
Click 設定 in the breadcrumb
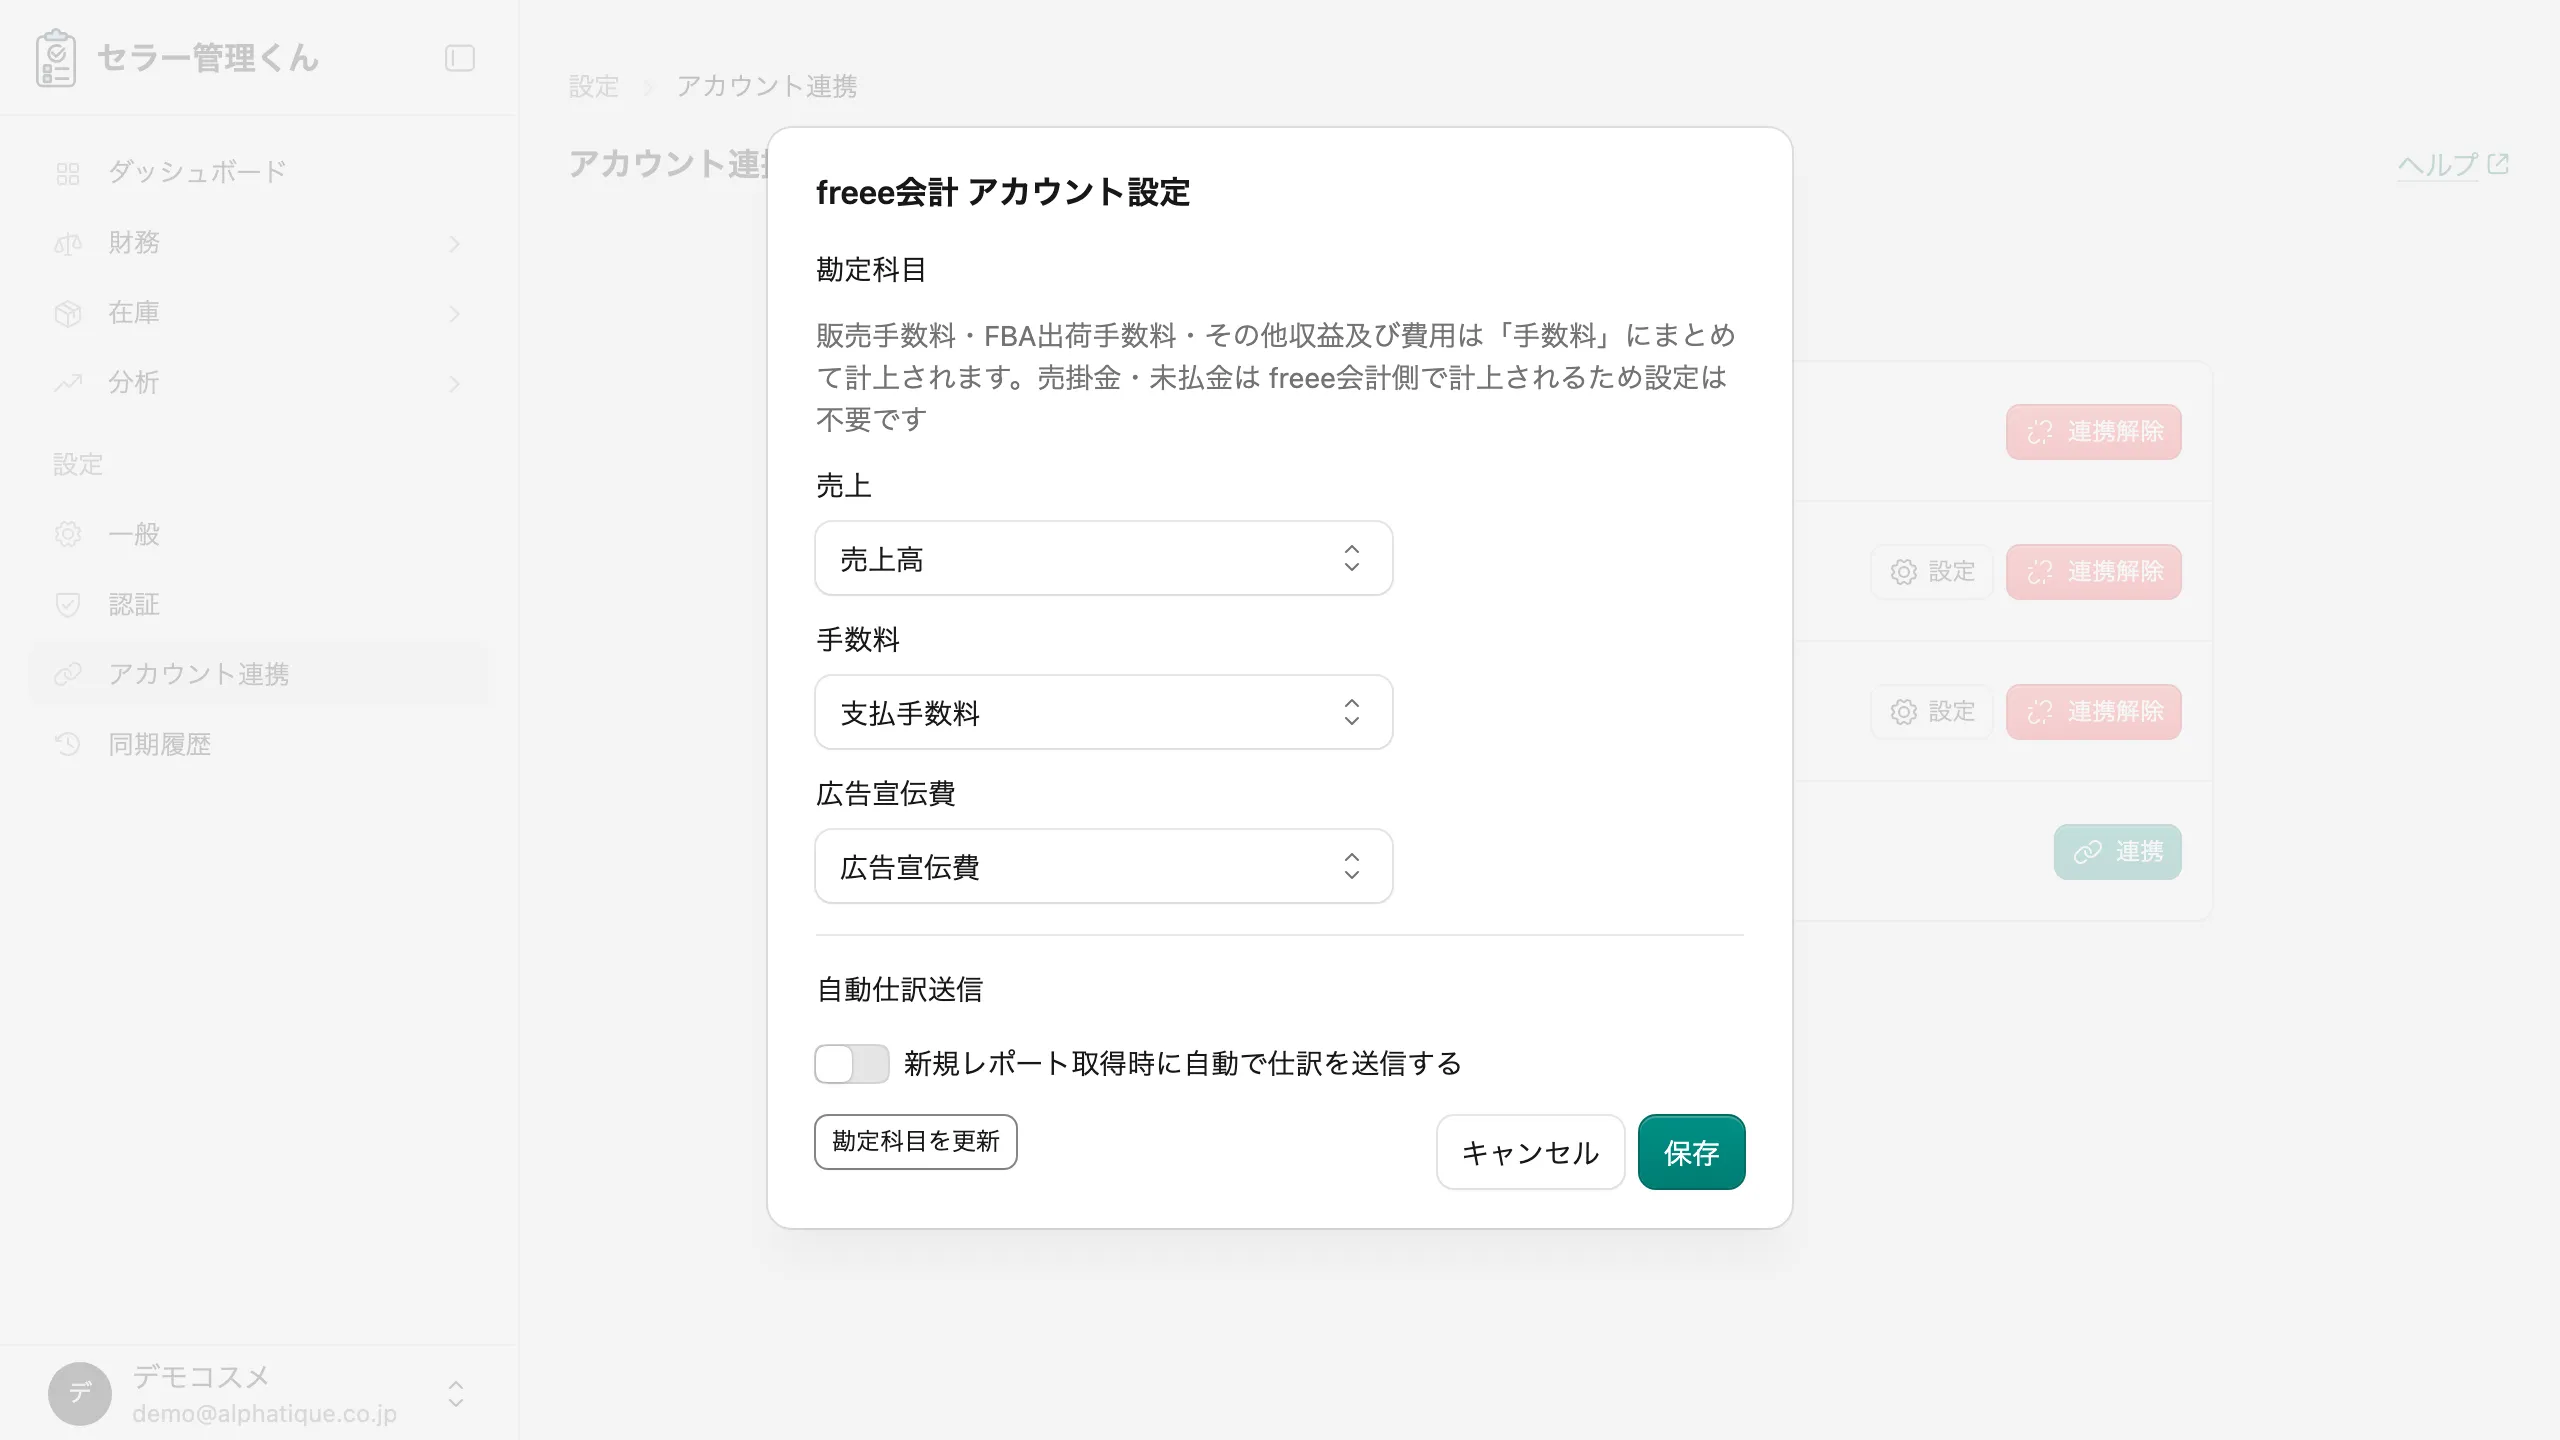594,86
